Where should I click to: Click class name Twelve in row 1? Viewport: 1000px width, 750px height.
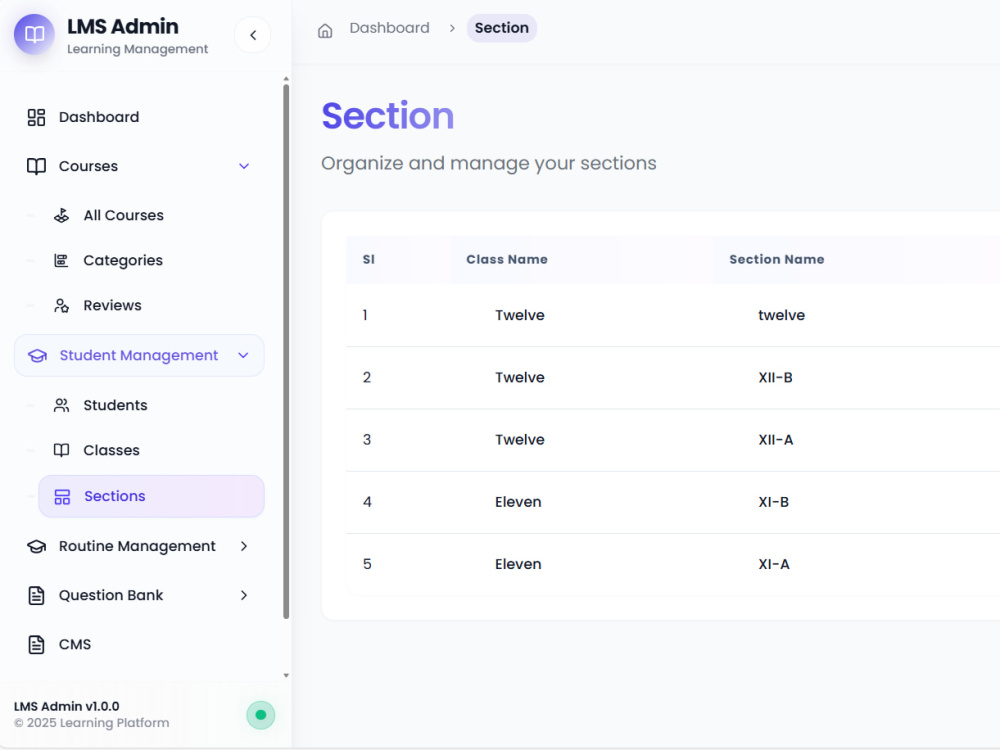(x=520, y=316)
